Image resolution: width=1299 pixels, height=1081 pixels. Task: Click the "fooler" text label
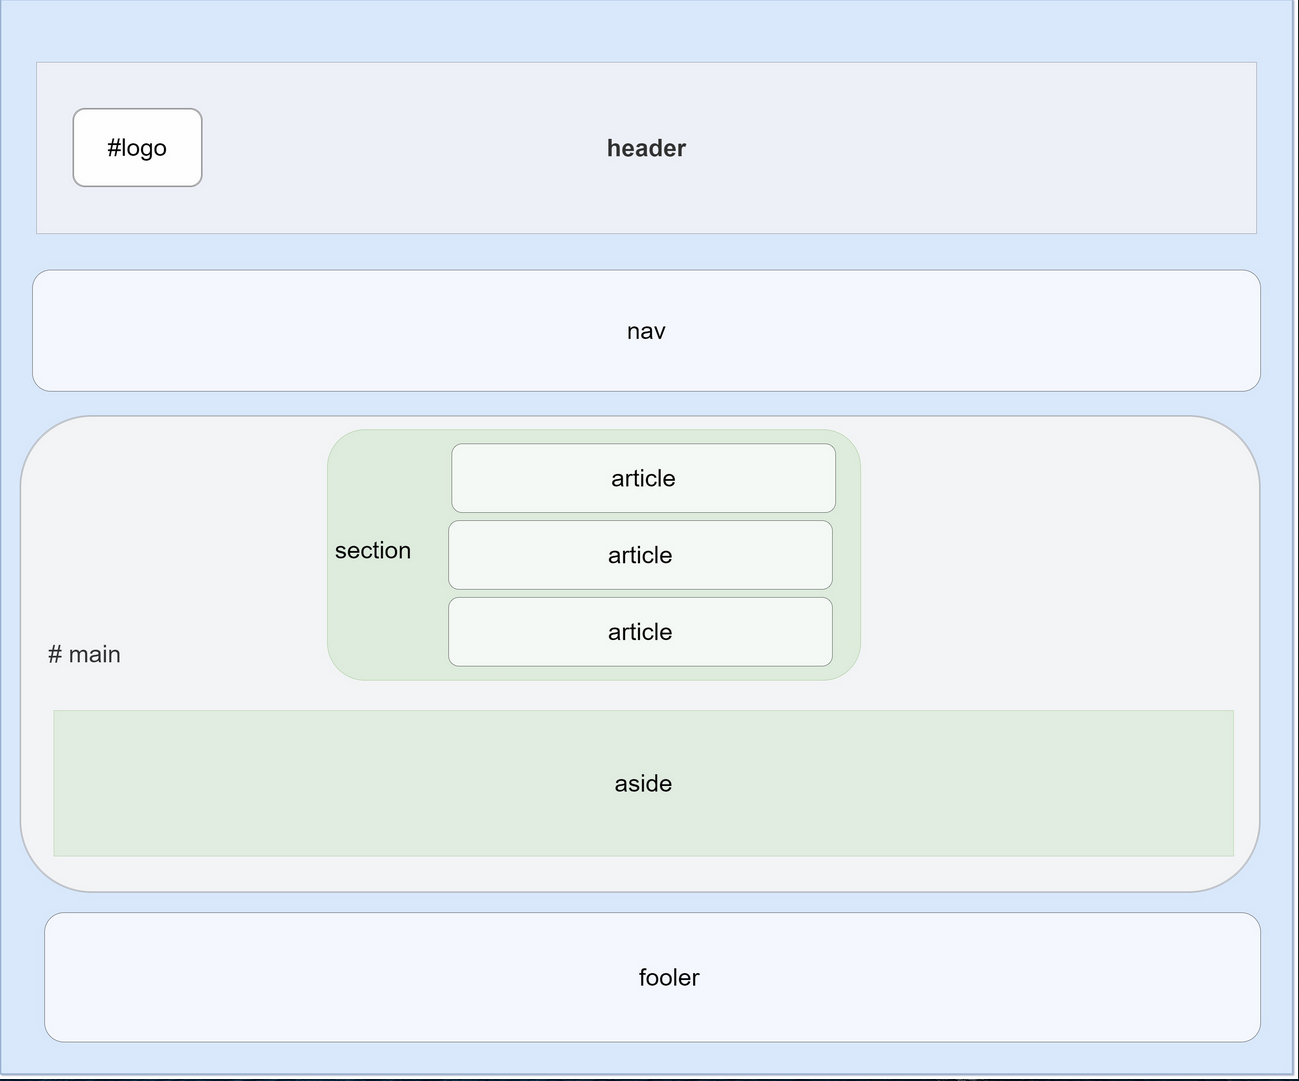[x=669, y=977]
